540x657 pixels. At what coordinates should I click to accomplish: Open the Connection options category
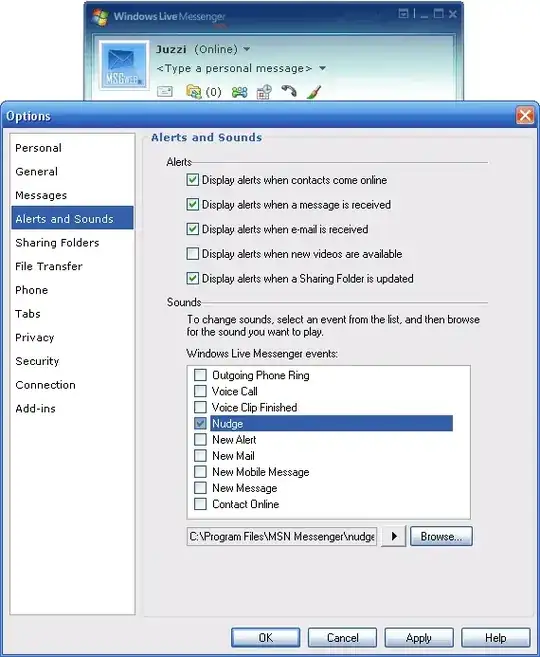72,385
